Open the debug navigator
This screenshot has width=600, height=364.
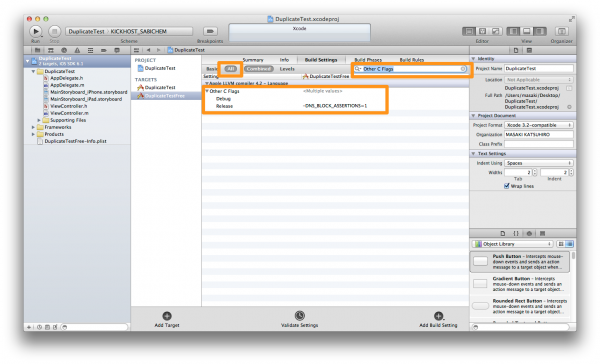pos(90,50)
